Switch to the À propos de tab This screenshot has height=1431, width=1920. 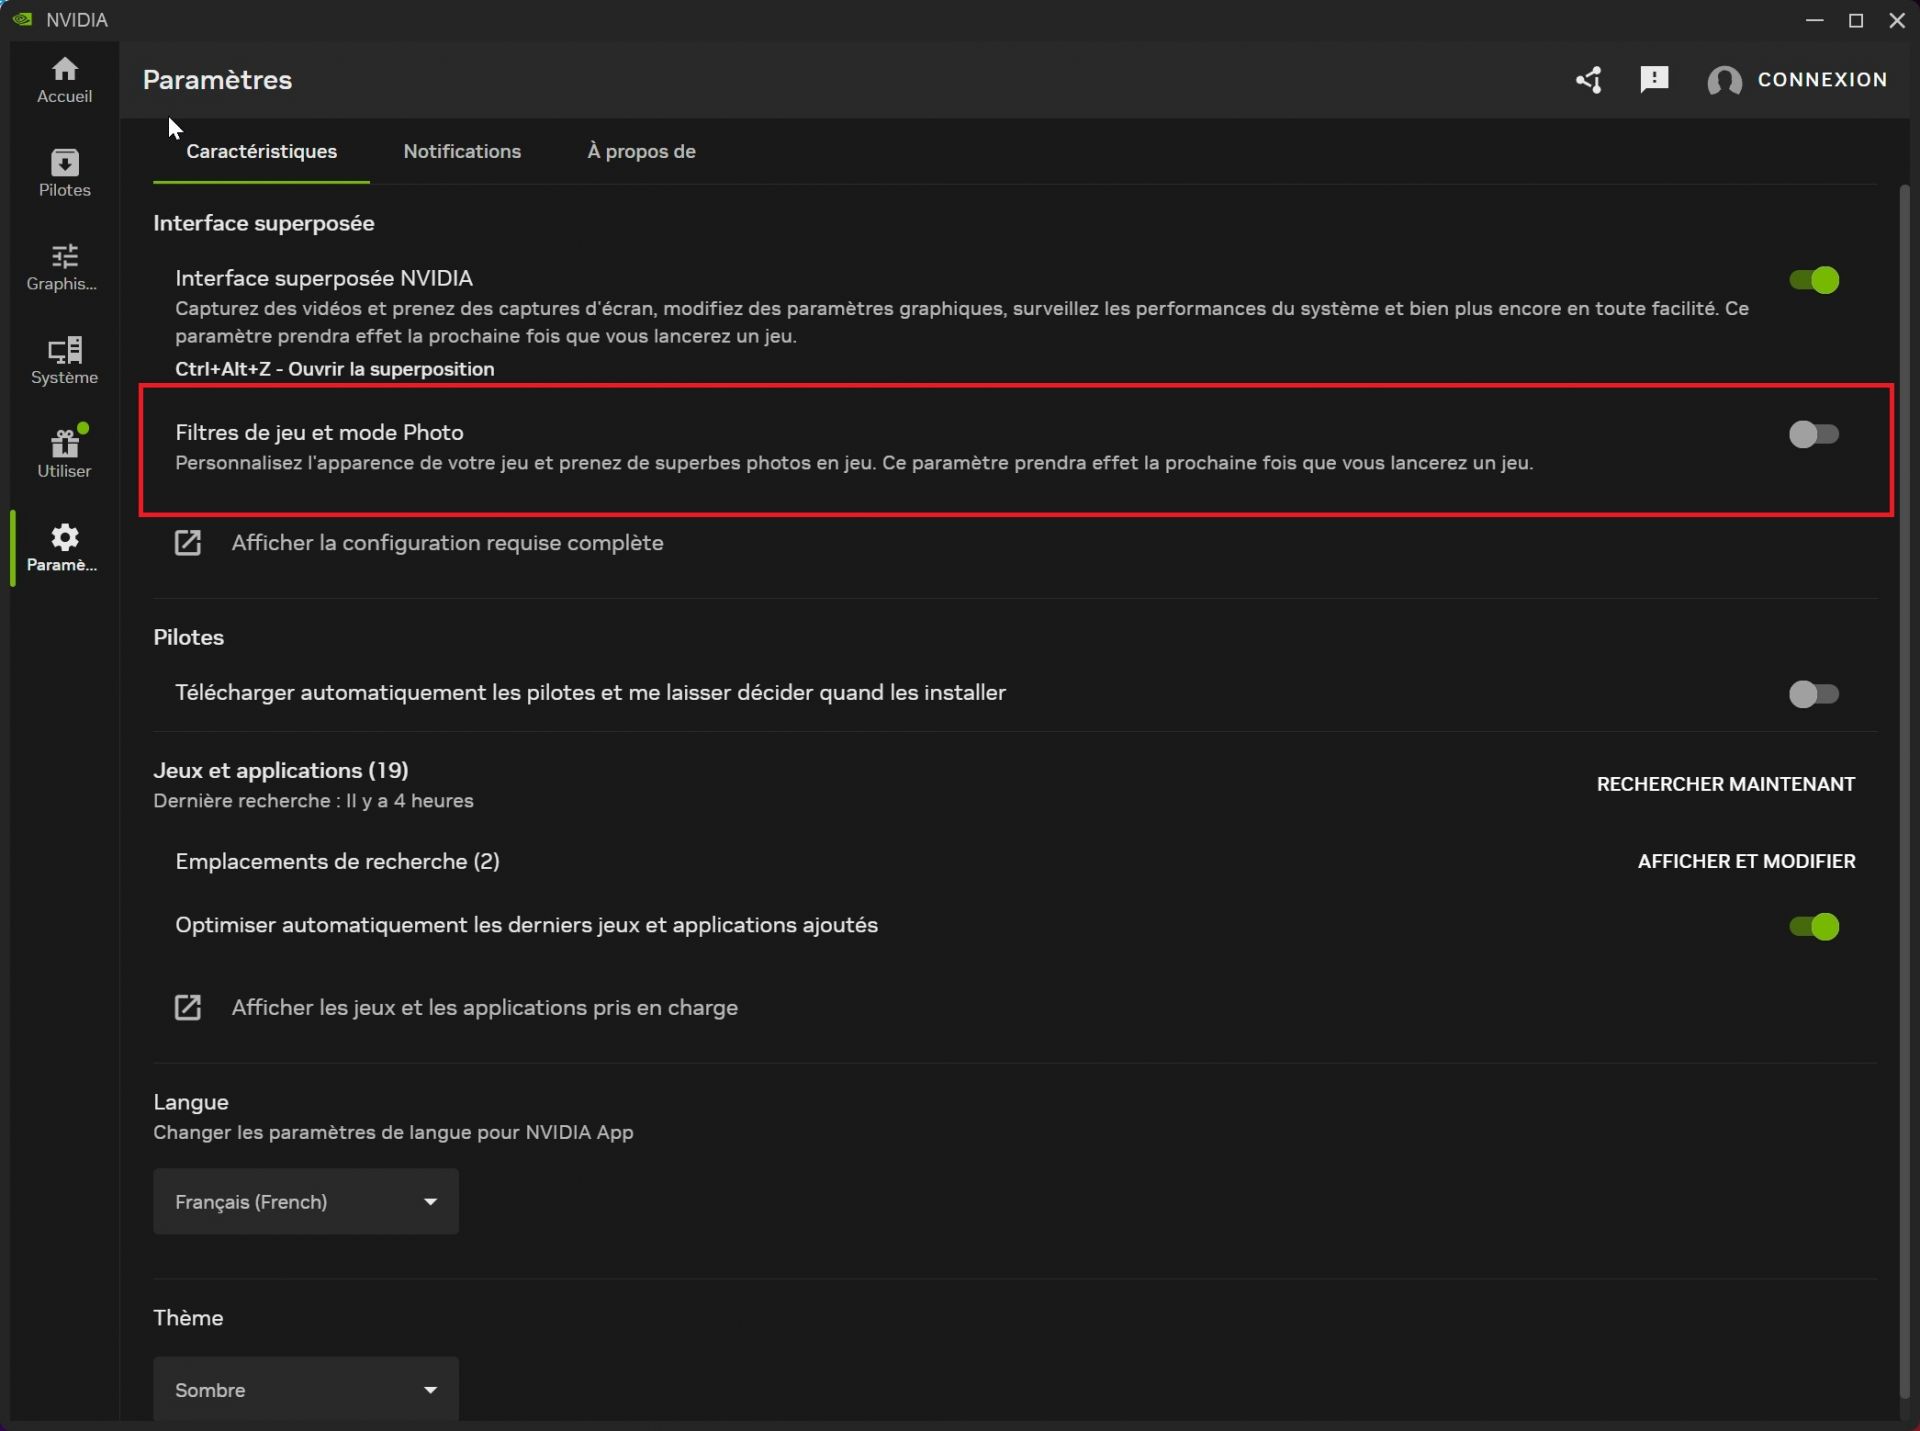point(641,151)
